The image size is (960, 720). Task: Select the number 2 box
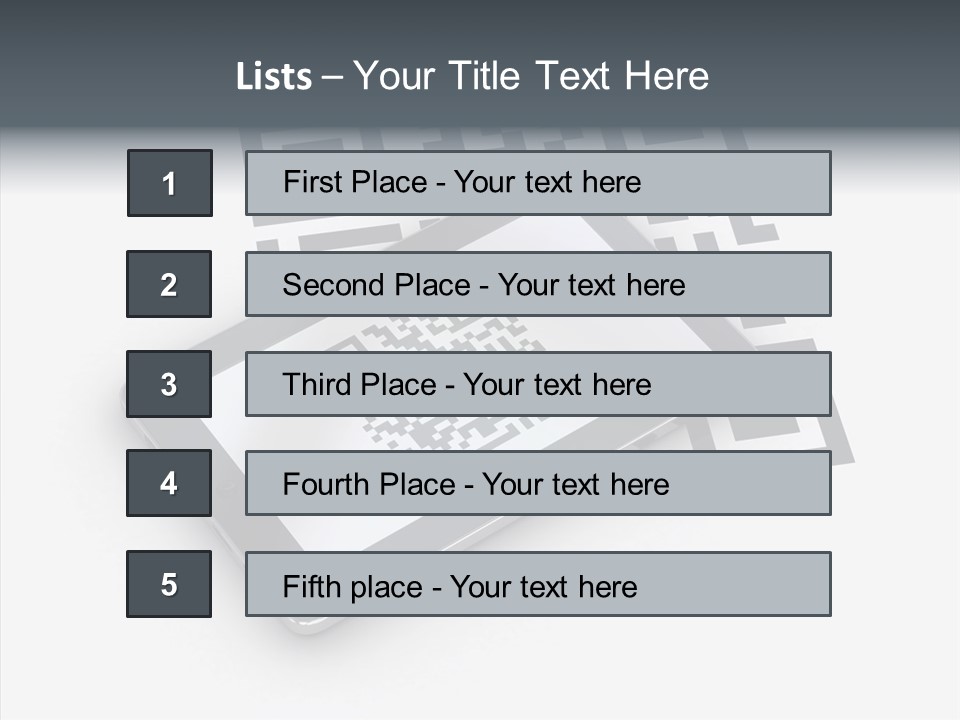(169, 284)
